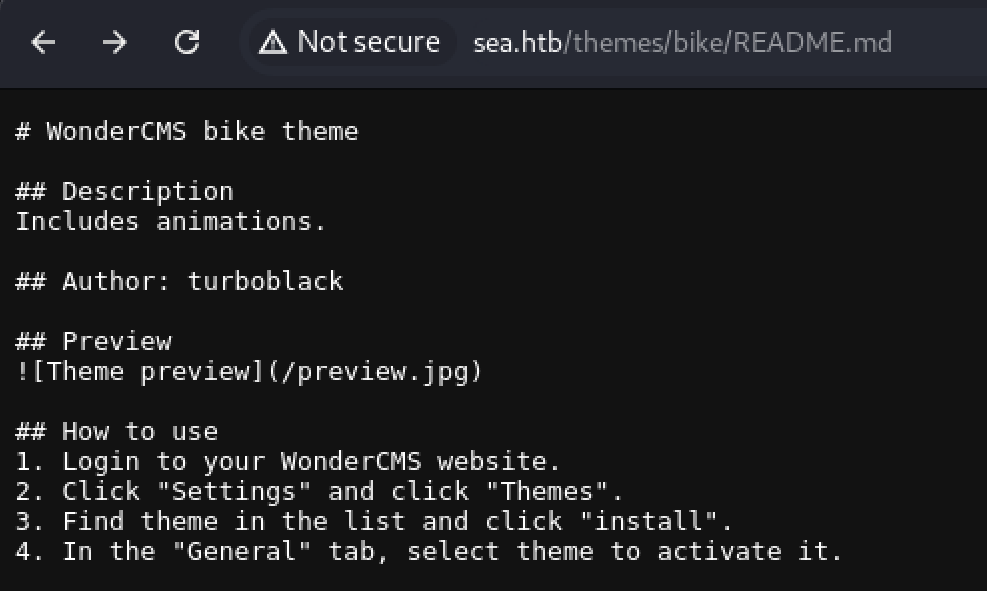Image resolution: width=987 pixels, height=591 pixels.
Task: Click the "## Preview" heading line
Action: click(x=93, y=342)
